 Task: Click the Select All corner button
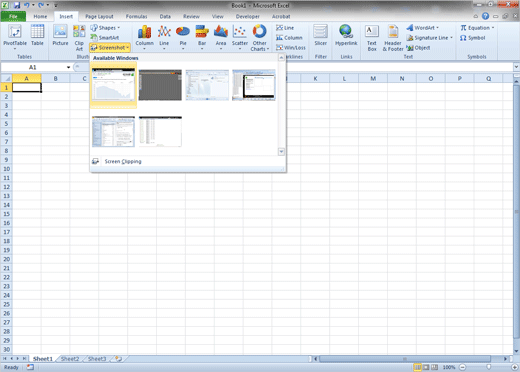pyautogui.click(x=6, y=79)
